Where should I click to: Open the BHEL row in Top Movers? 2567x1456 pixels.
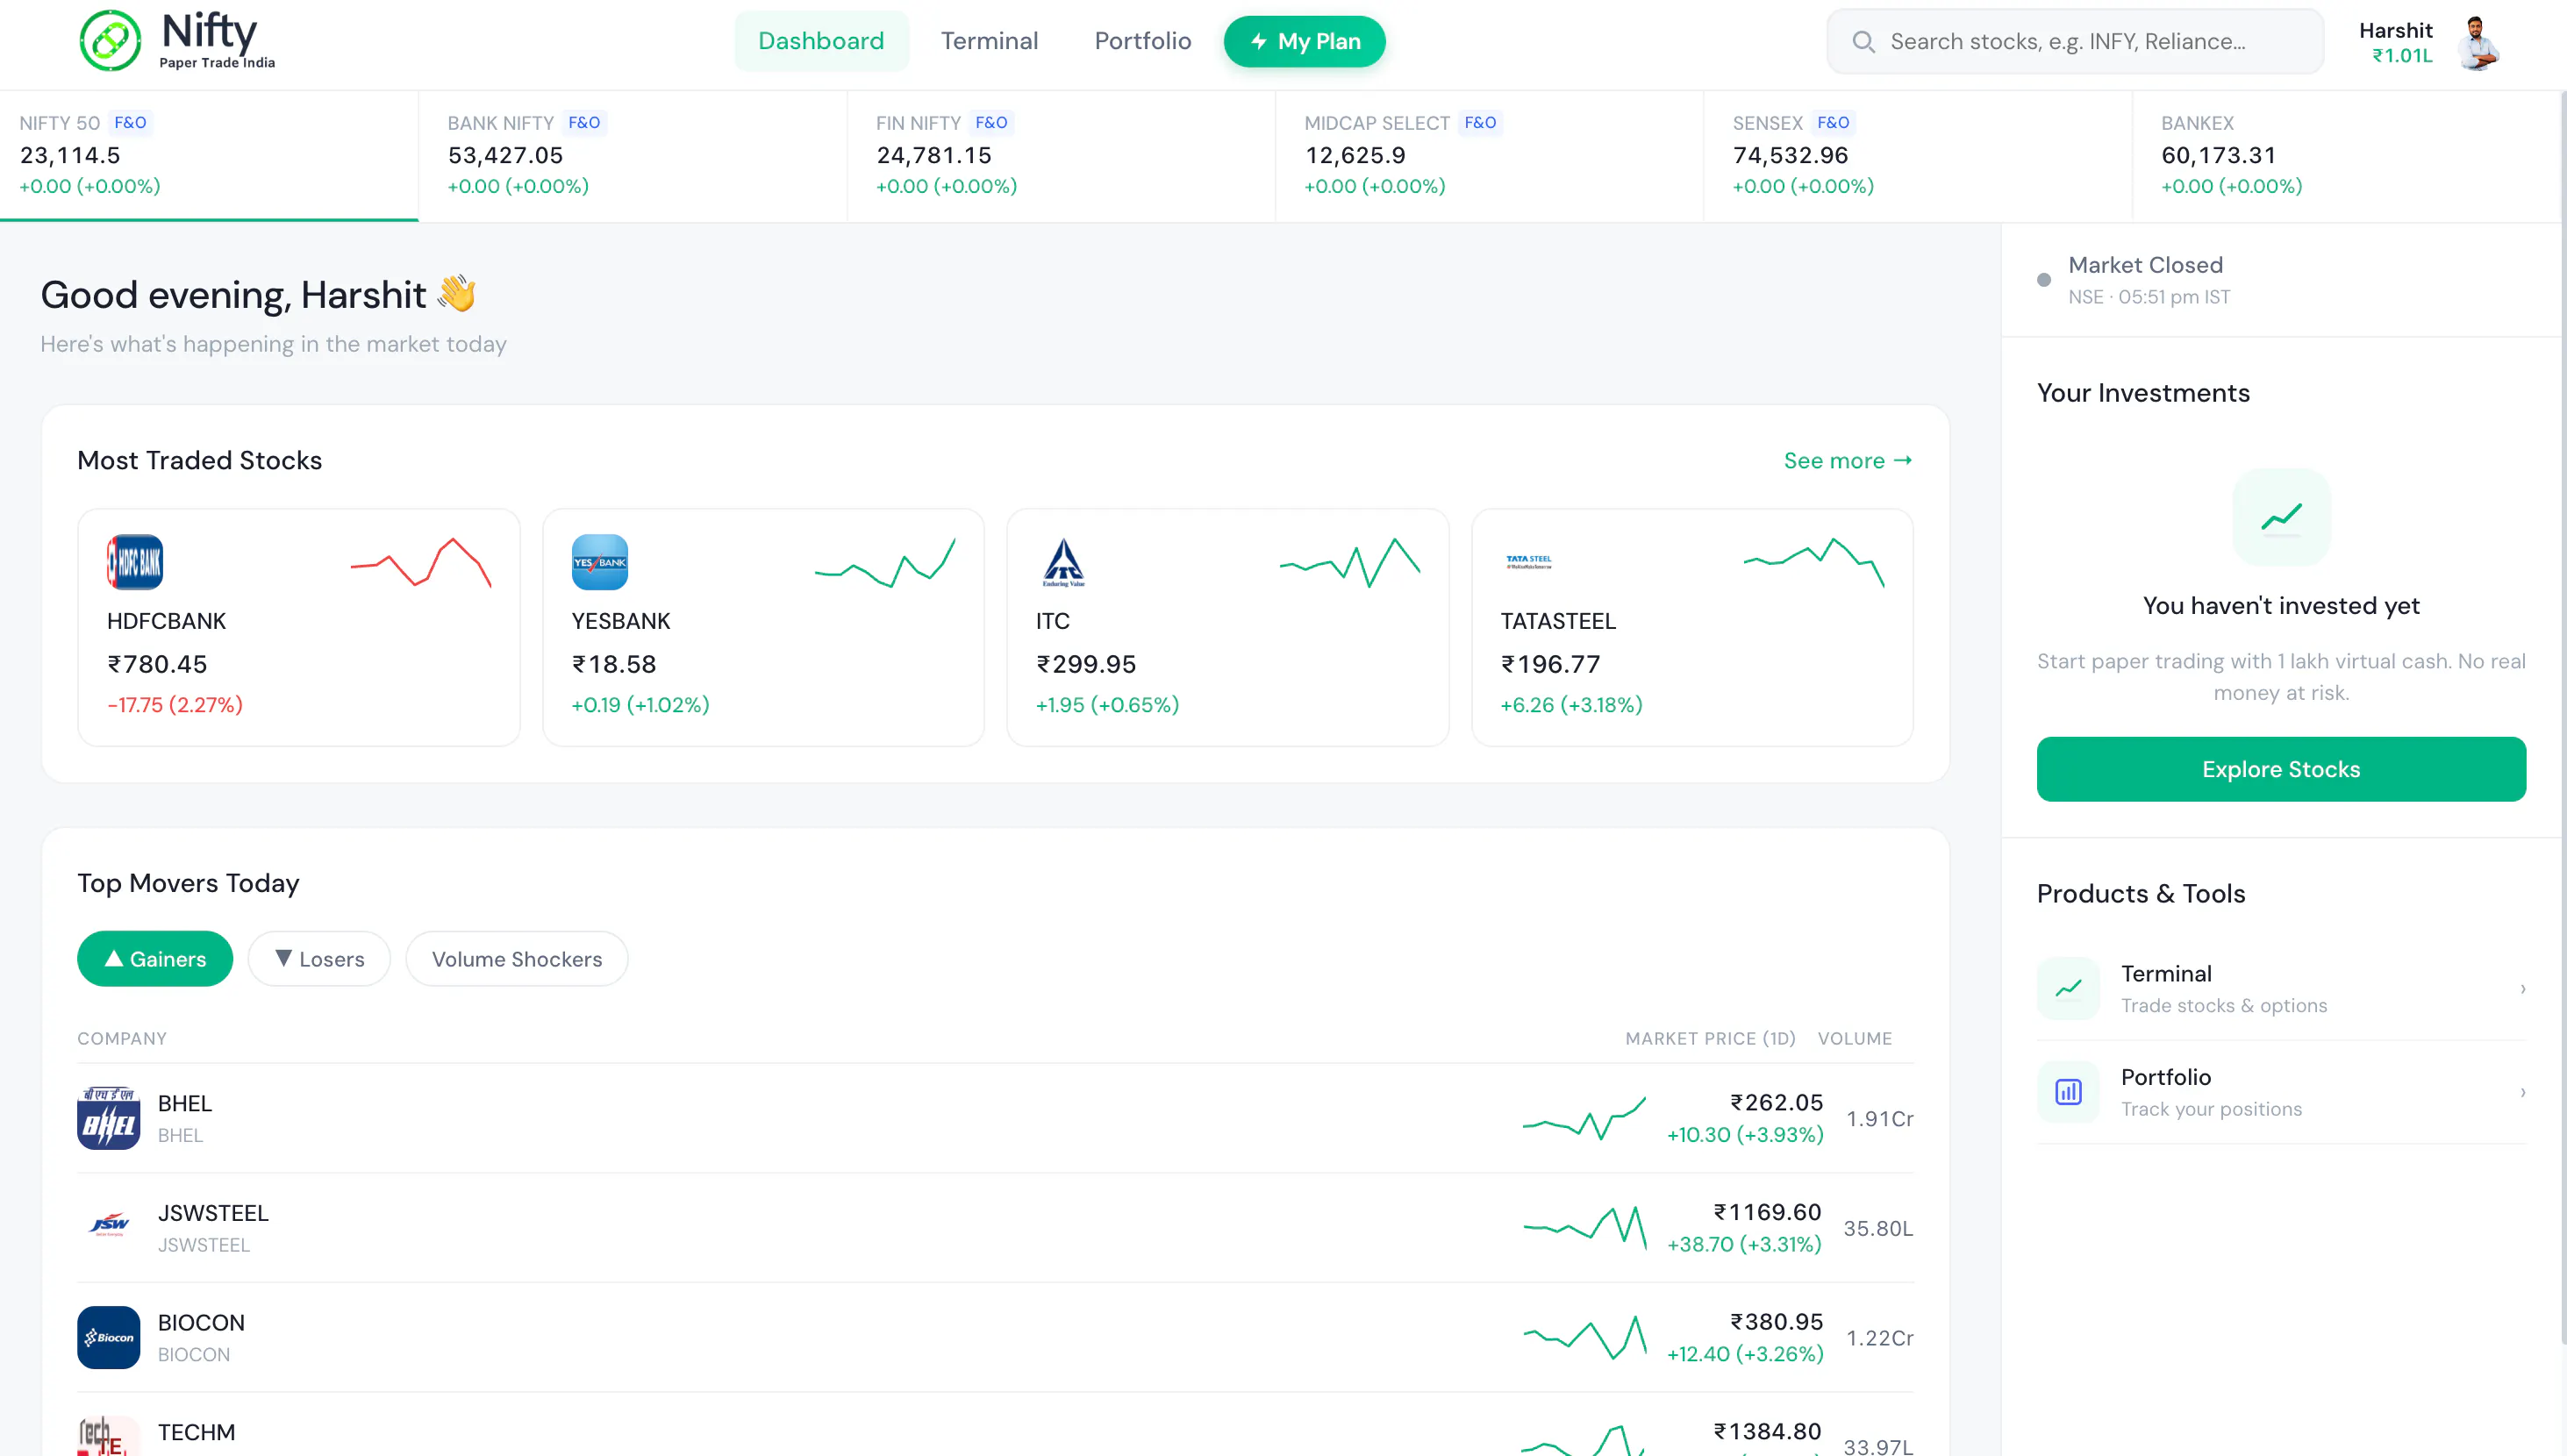click(x=995, y=1118)
